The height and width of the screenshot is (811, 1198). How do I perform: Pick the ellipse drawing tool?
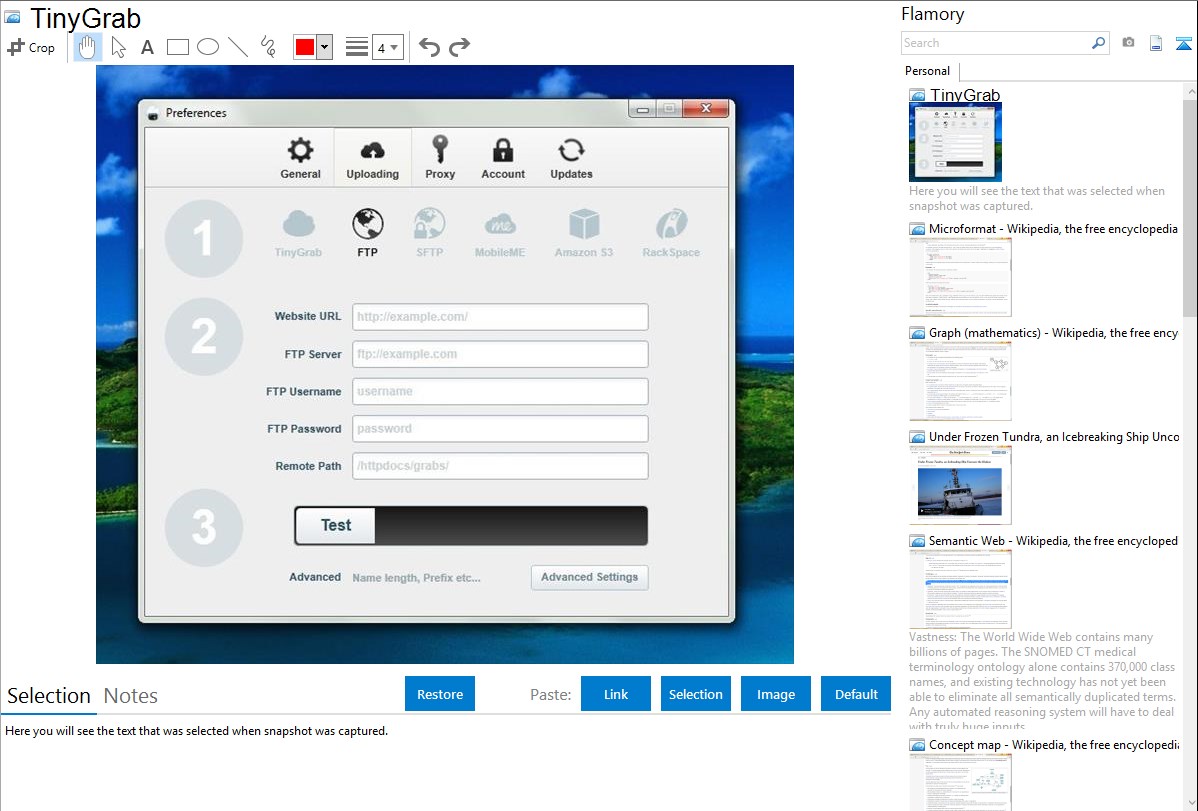coord(208,47)
